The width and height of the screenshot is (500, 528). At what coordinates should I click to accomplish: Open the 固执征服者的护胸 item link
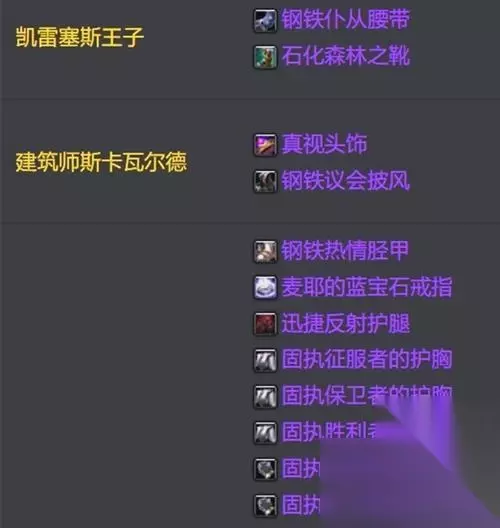point(367,359)
